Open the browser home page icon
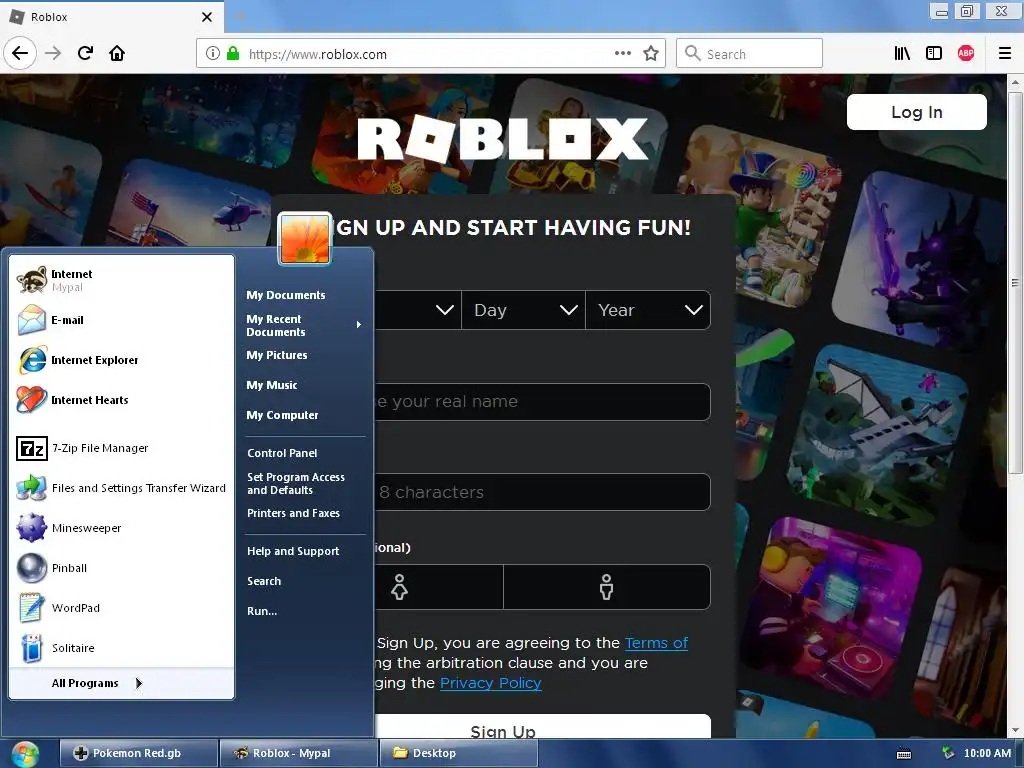 point(117,53)
